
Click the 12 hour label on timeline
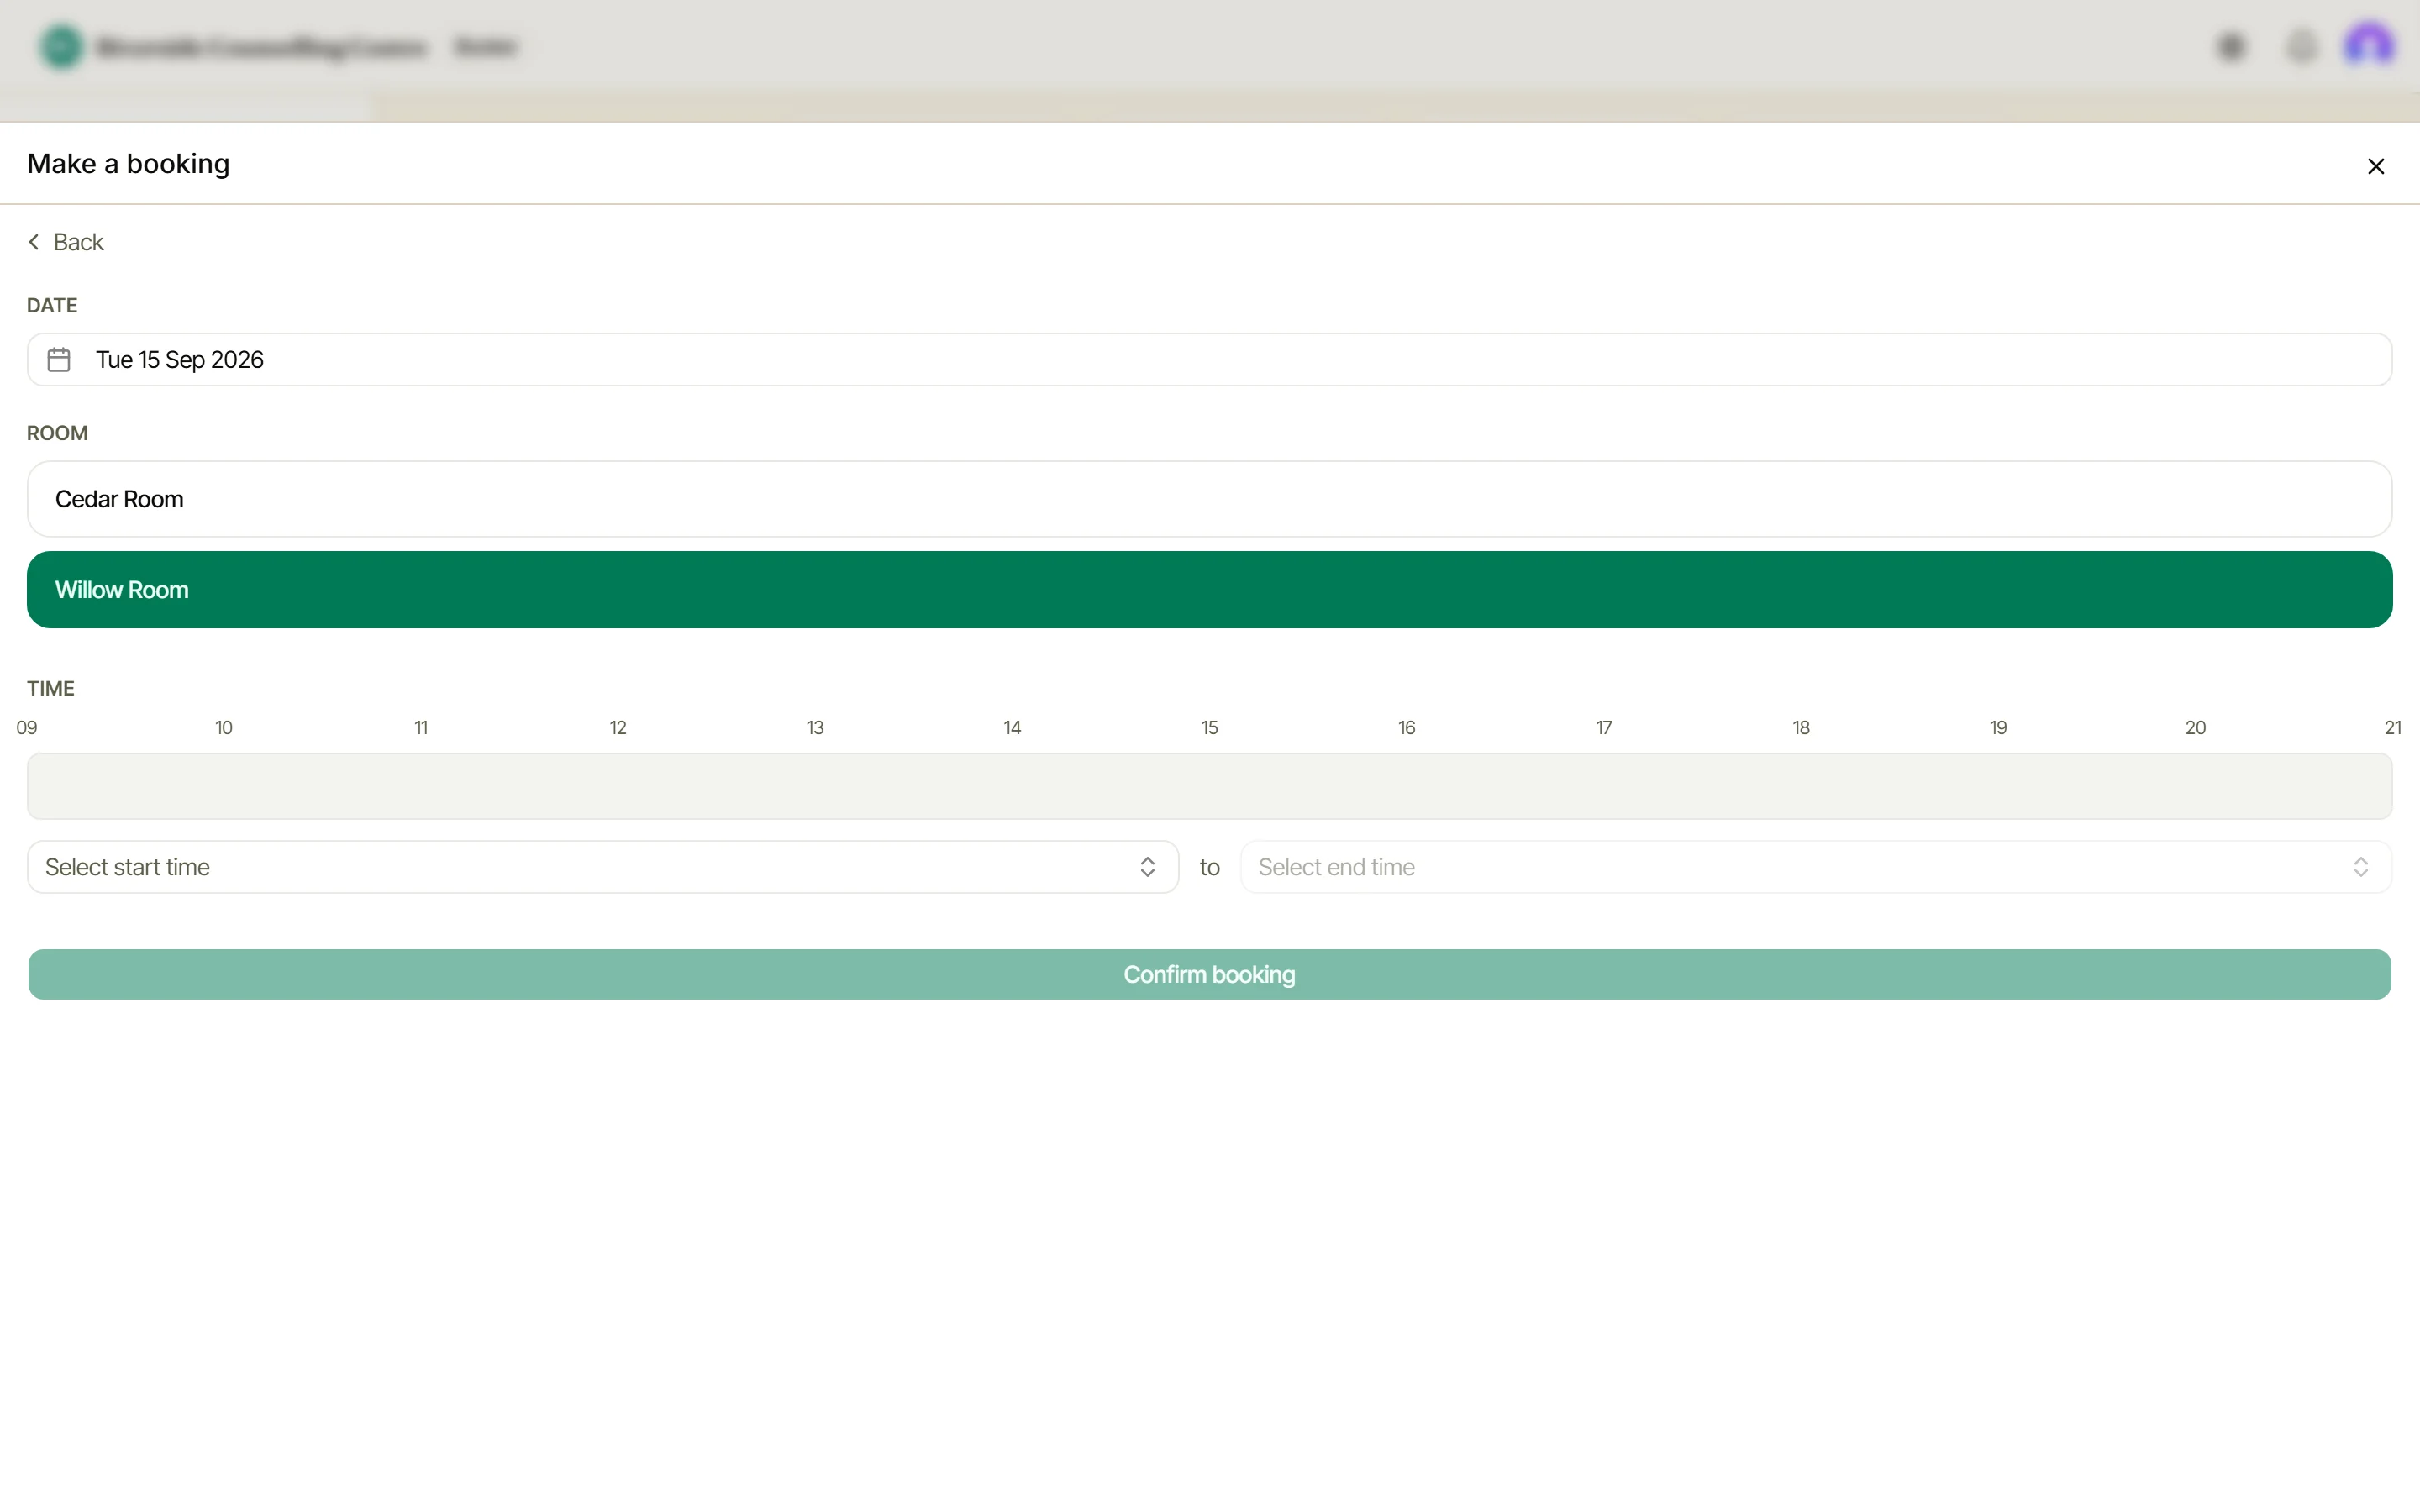pyautogui.click(x=618, y=728)
